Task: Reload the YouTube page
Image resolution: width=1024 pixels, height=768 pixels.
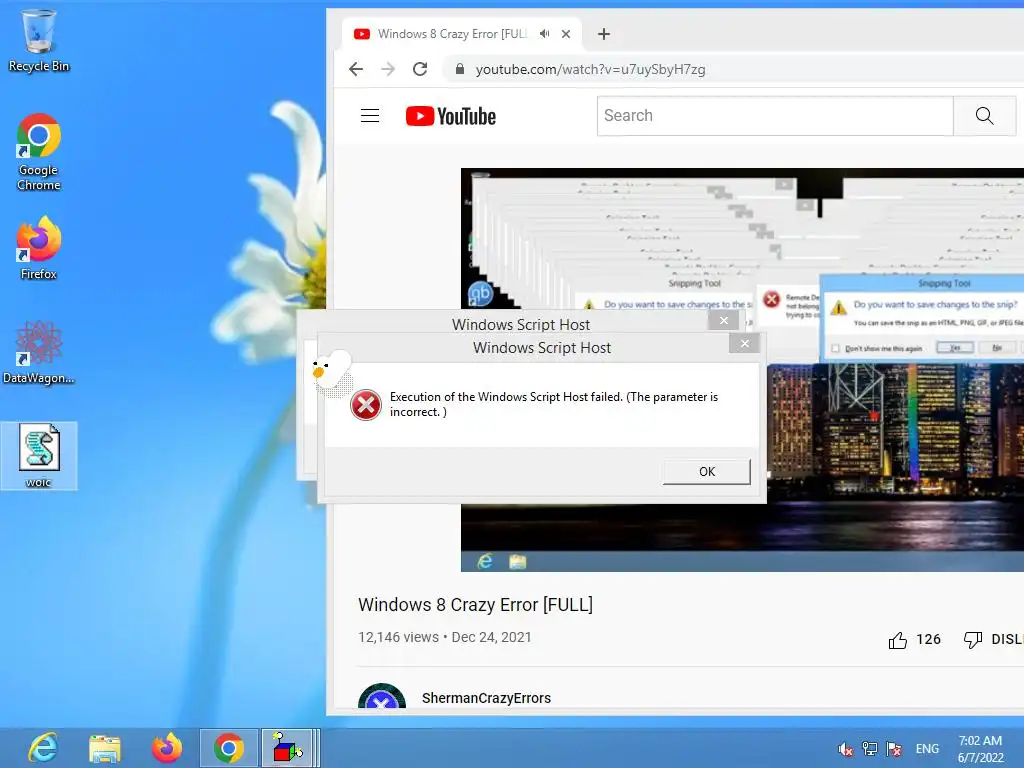Action: [x=420, y=69]
